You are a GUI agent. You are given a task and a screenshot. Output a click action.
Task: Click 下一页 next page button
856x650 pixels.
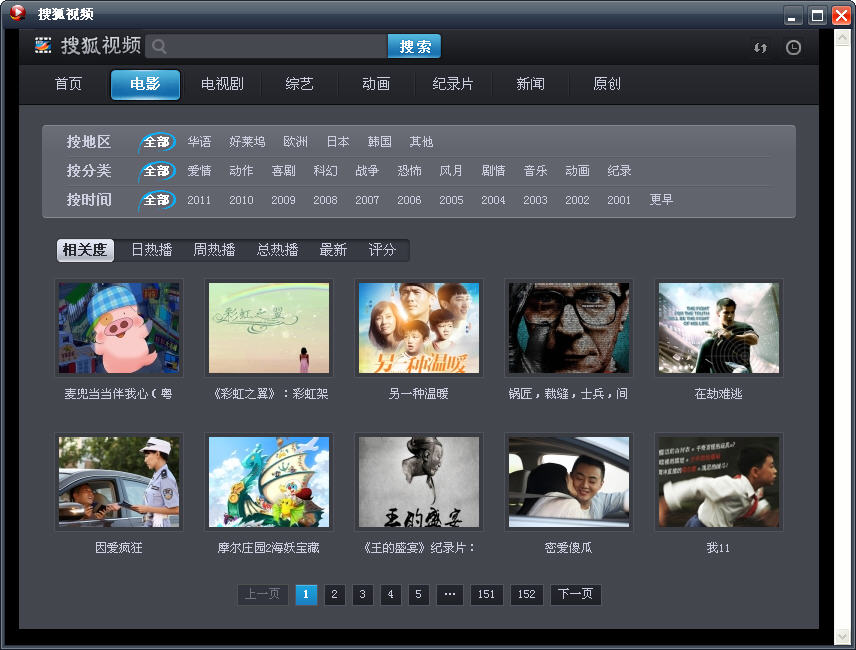[575, 594]
